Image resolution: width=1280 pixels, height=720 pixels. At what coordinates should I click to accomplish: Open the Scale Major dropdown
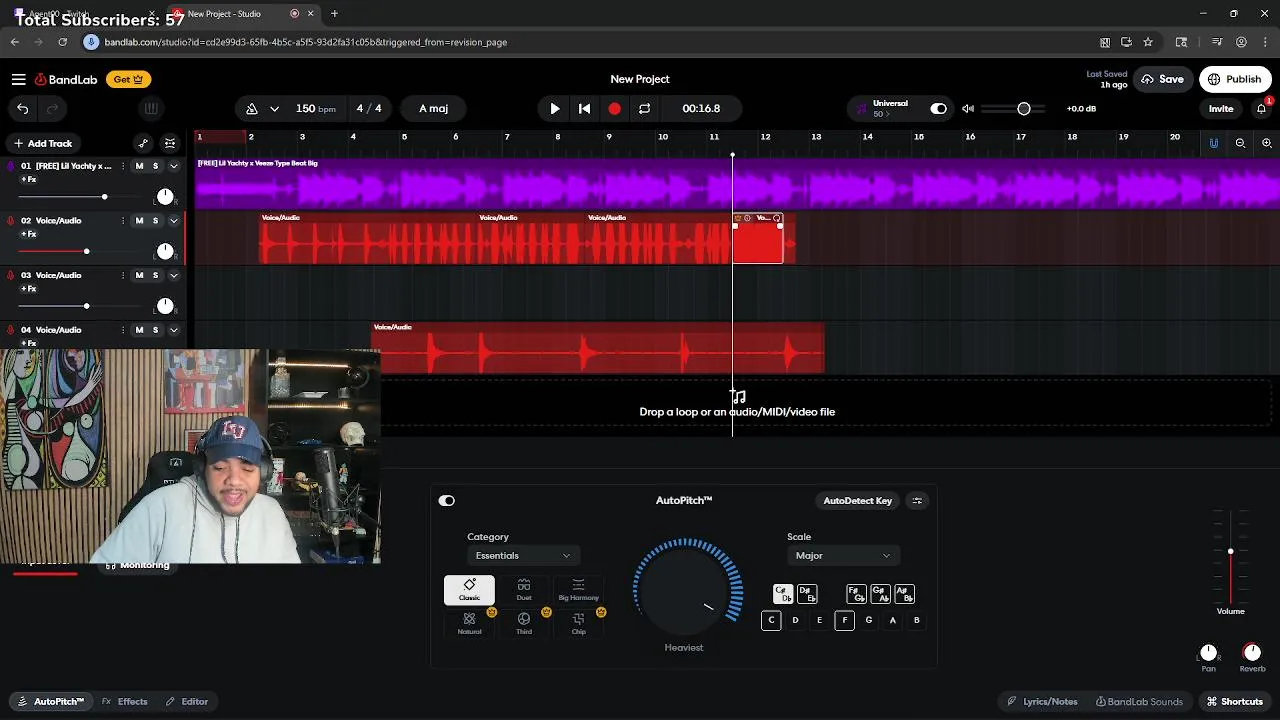tap(842, 556)
